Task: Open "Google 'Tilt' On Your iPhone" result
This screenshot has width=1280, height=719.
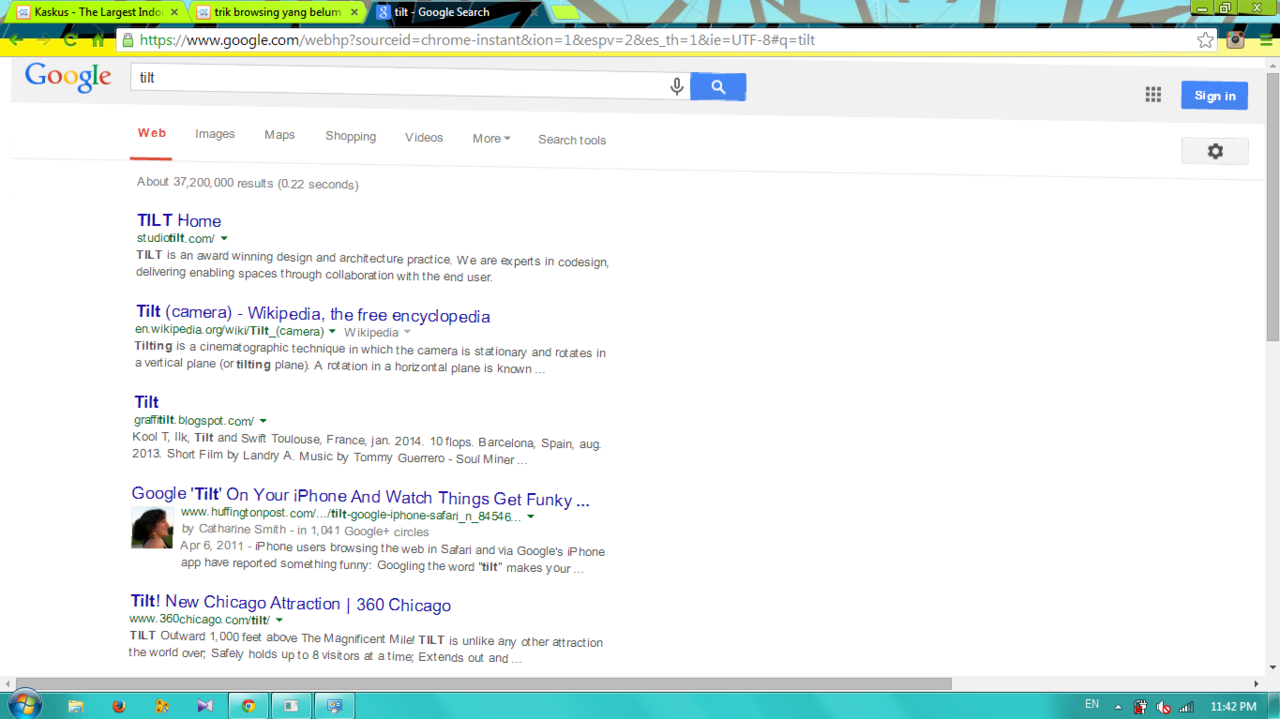Action: 361,495
